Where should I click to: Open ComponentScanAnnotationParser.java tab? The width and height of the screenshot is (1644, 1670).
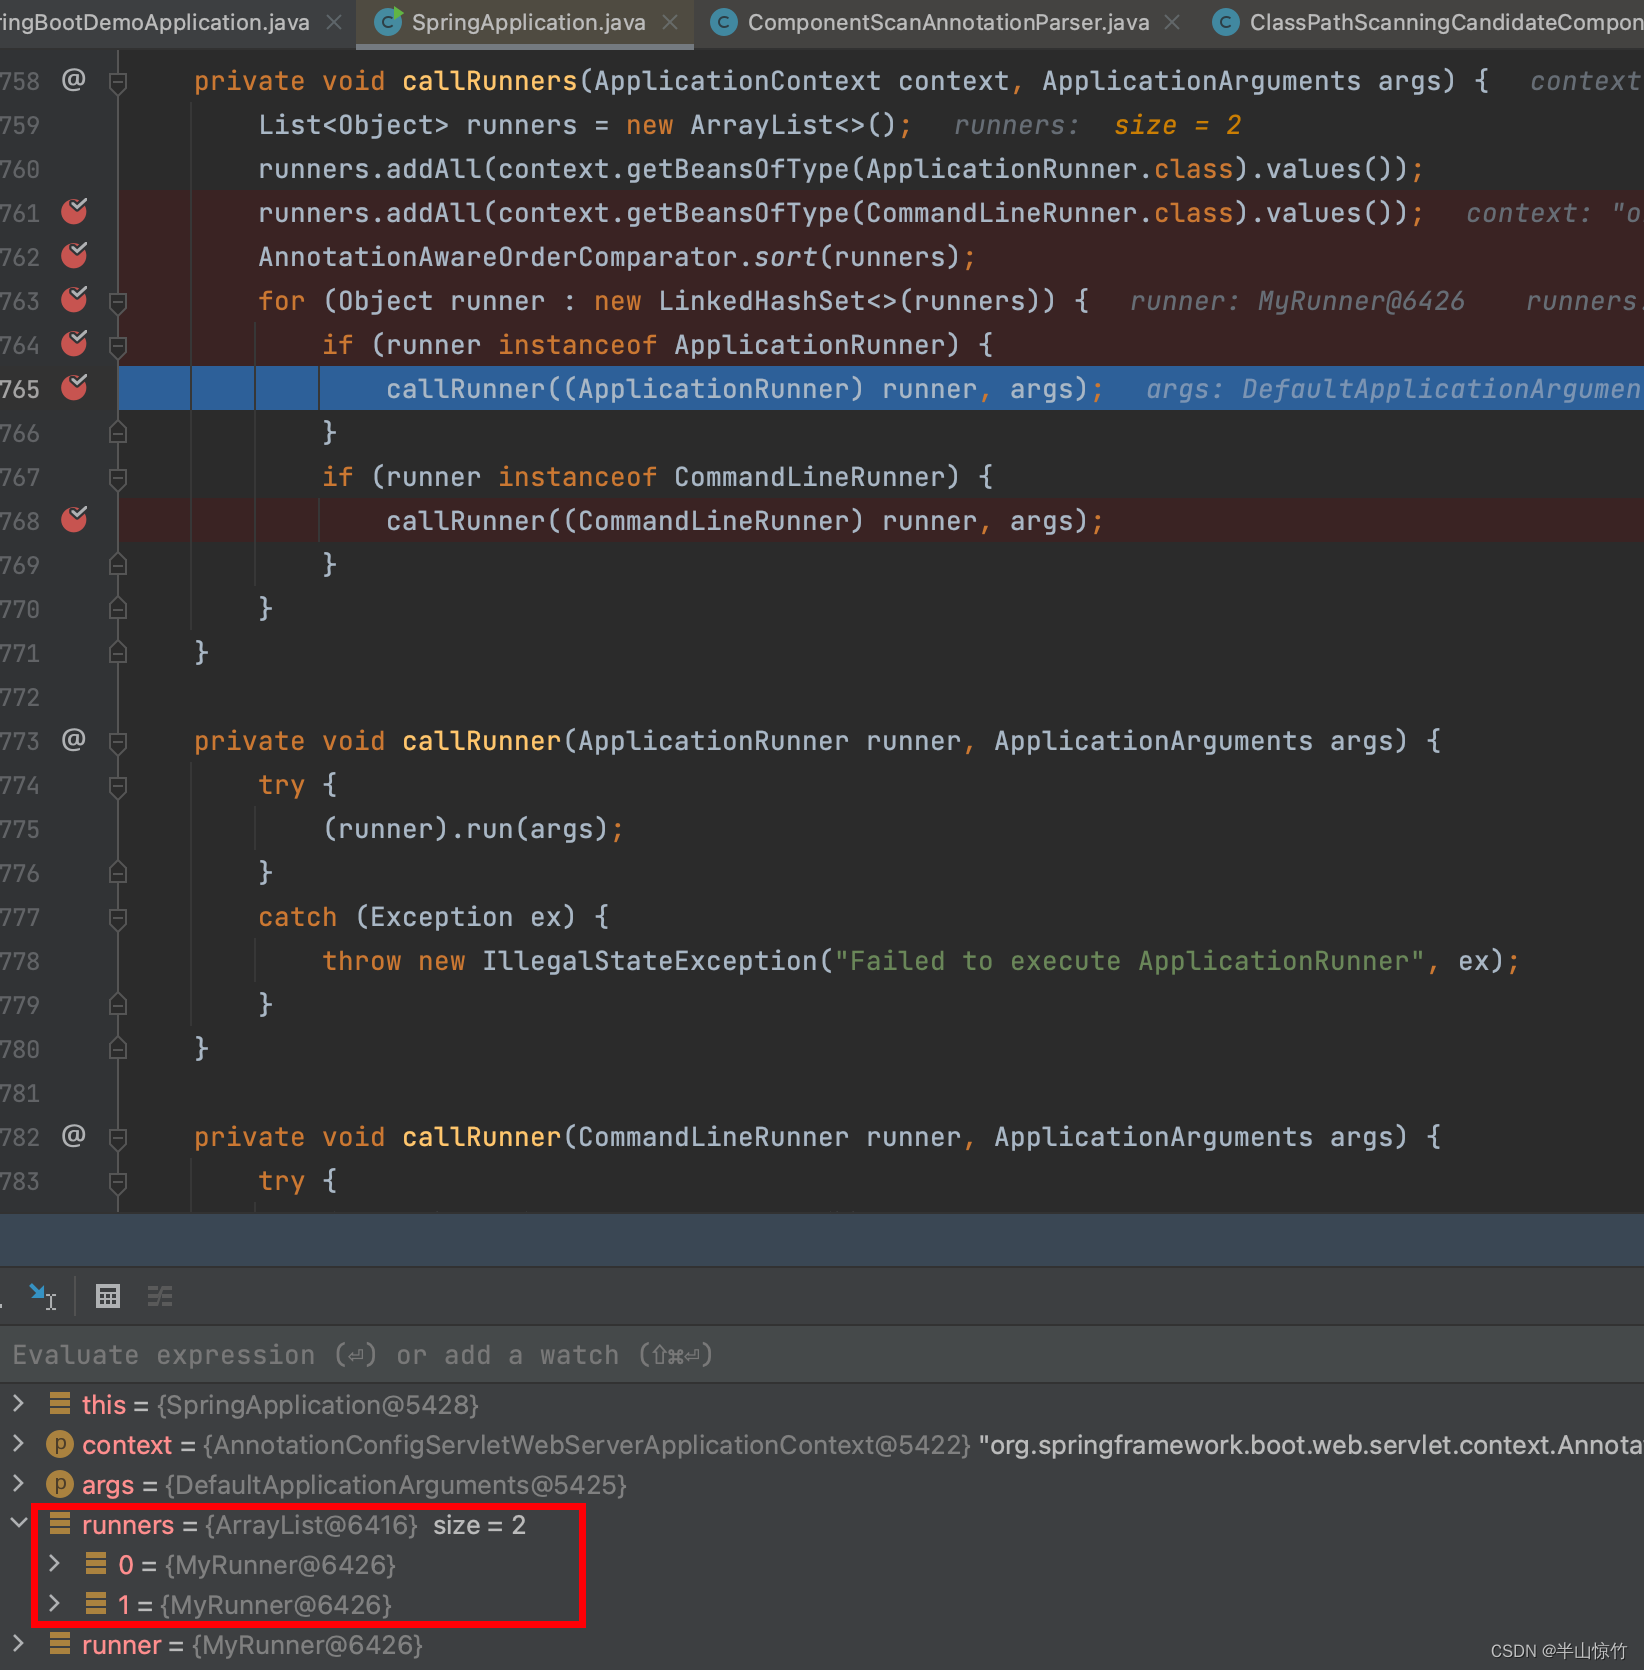pyautogui.click(x=947, y=22)
